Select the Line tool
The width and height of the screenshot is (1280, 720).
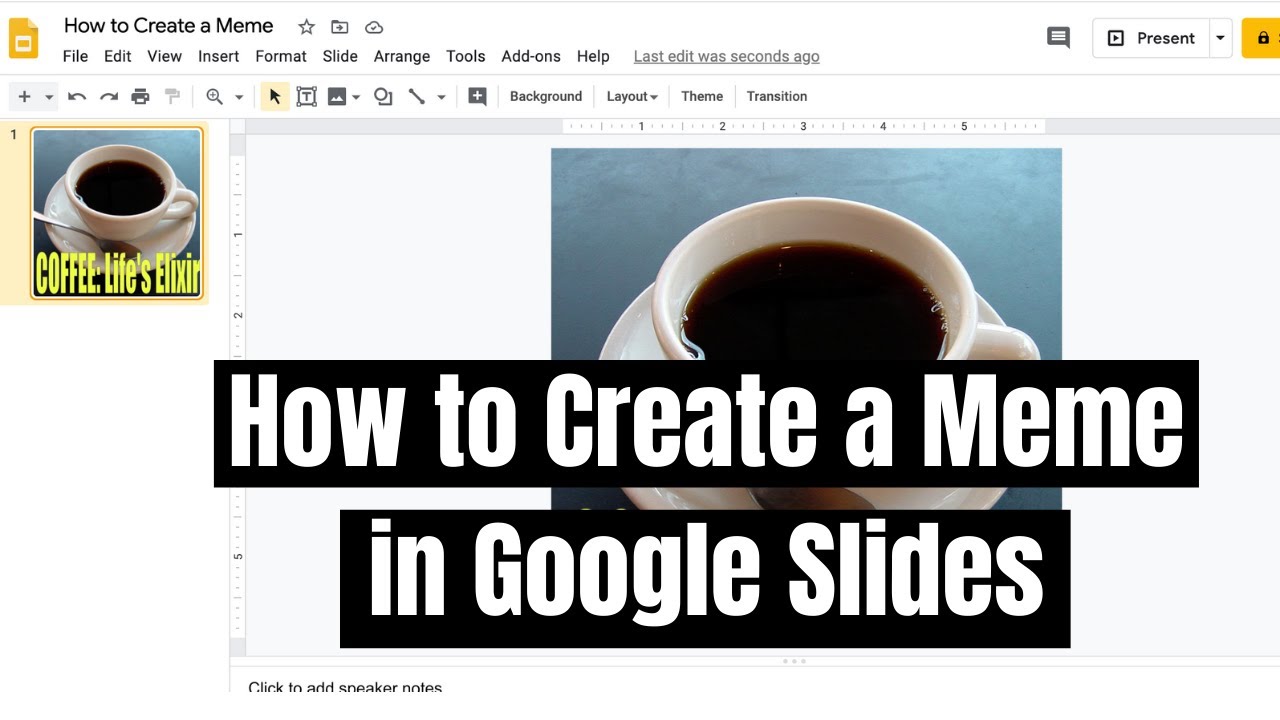coord(417,96)
